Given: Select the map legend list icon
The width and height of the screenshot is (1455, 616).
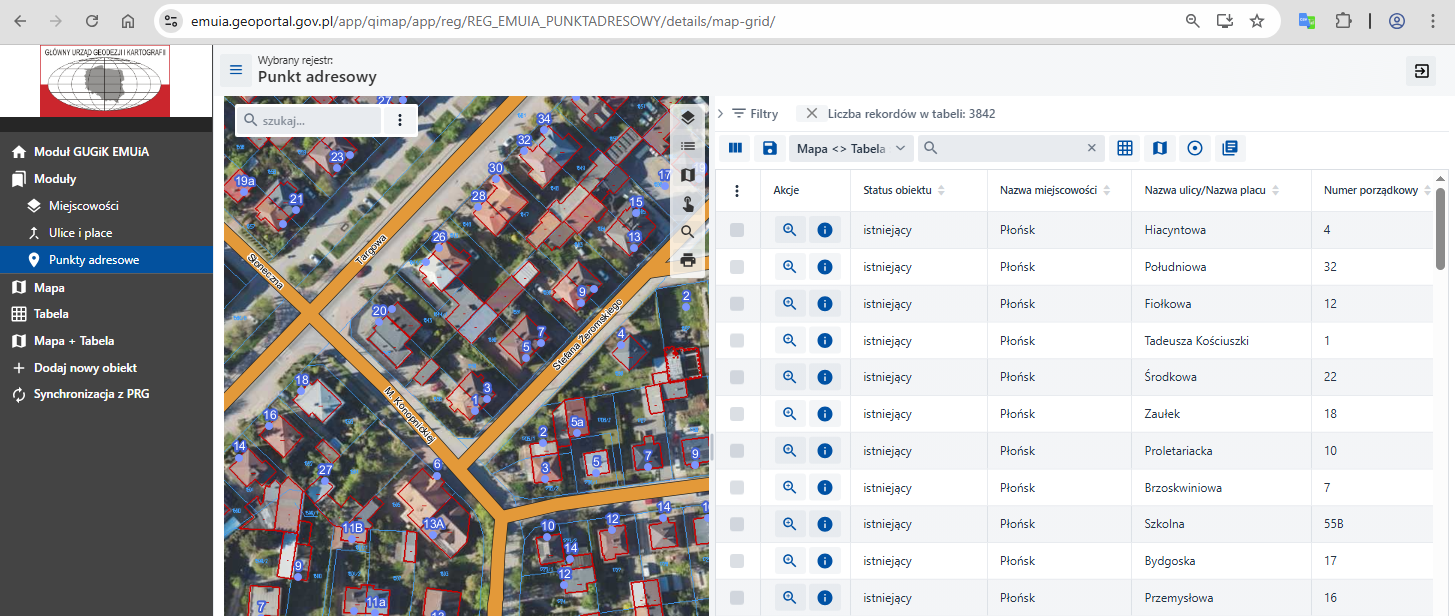Looking at the screenshot, I should (687, 146).
